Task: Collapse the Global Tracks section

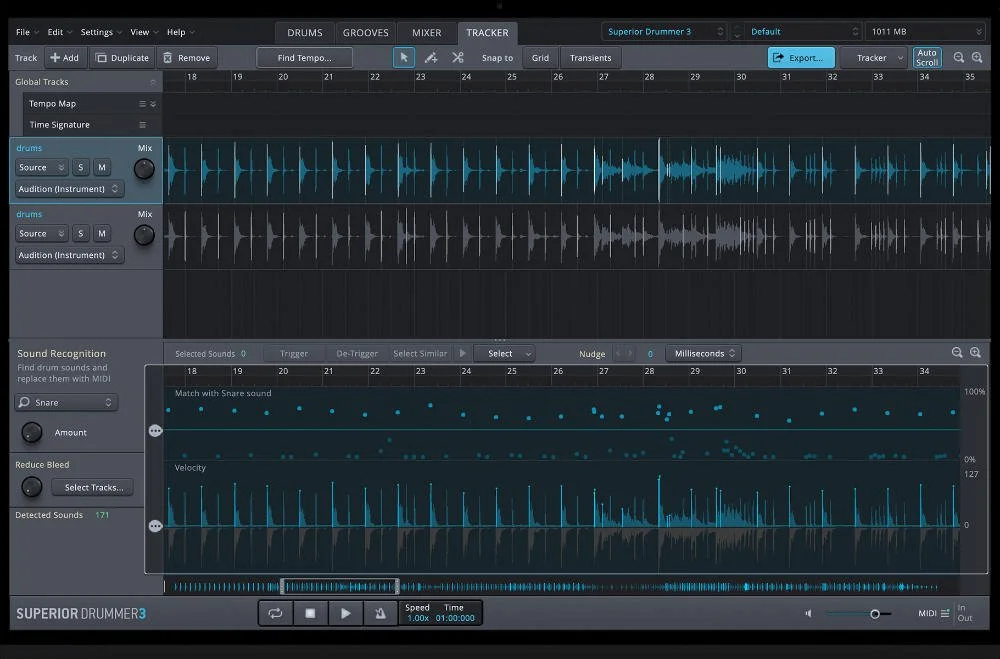Action: click(153, 82)
